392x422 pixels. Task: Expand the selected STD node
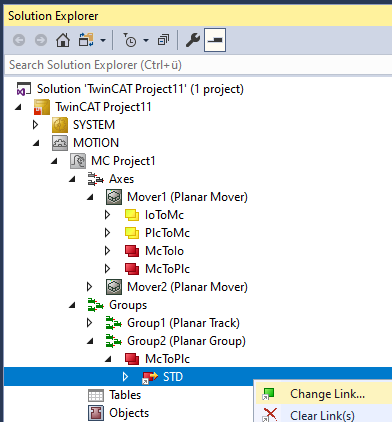pyautogui.click(x=126, y=377)
